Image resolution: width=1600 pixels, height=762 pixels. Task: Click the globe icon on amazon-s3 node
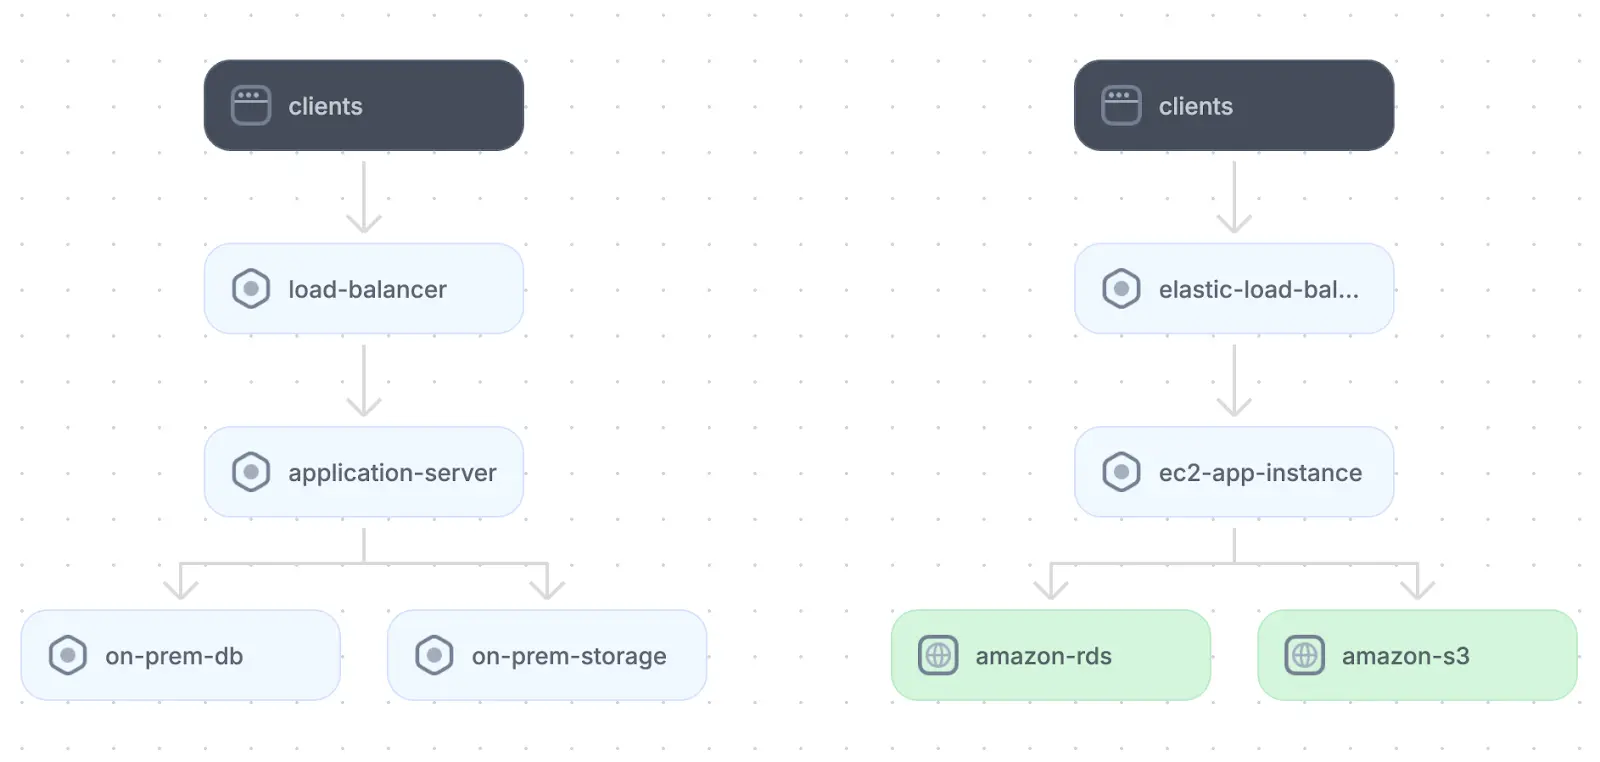coord(1304,655)
